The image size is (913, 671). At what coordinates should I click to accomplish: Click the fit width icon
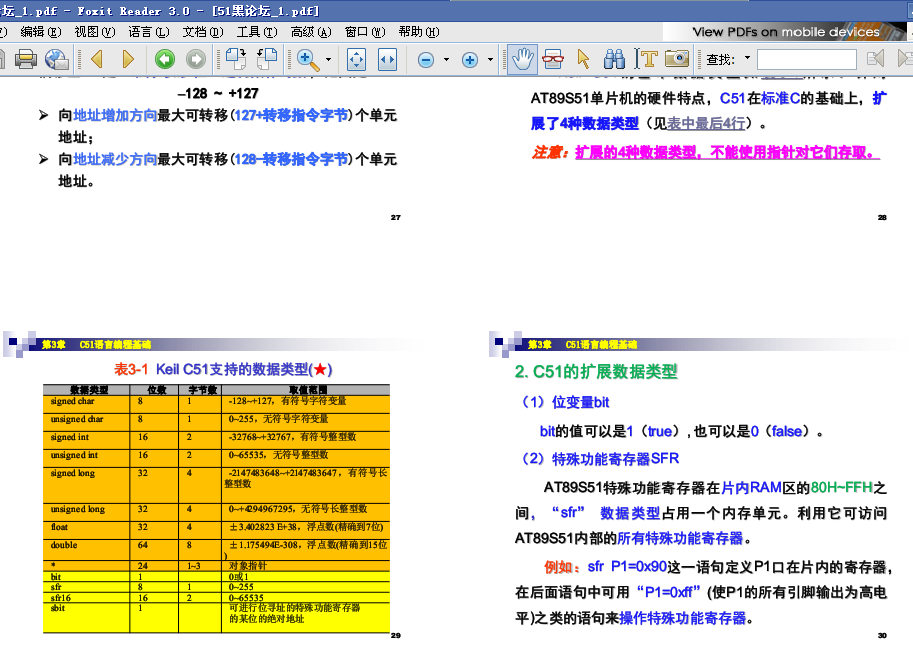pos(387,59)
